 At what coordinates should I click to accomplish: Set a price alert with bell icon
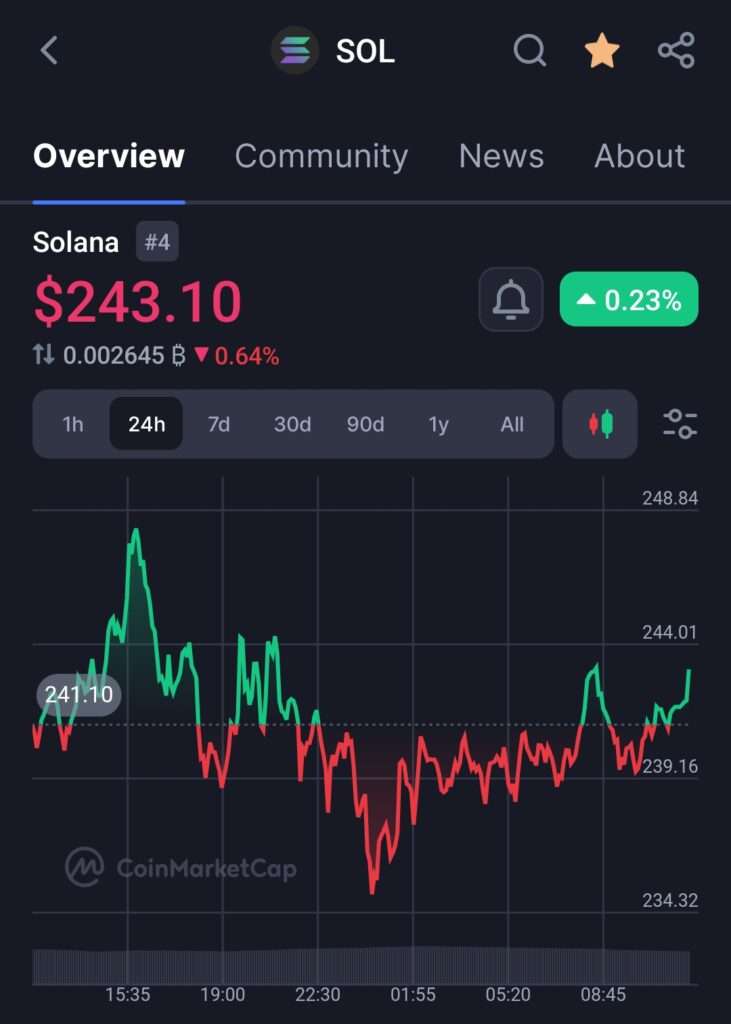[x=511, y=300]
